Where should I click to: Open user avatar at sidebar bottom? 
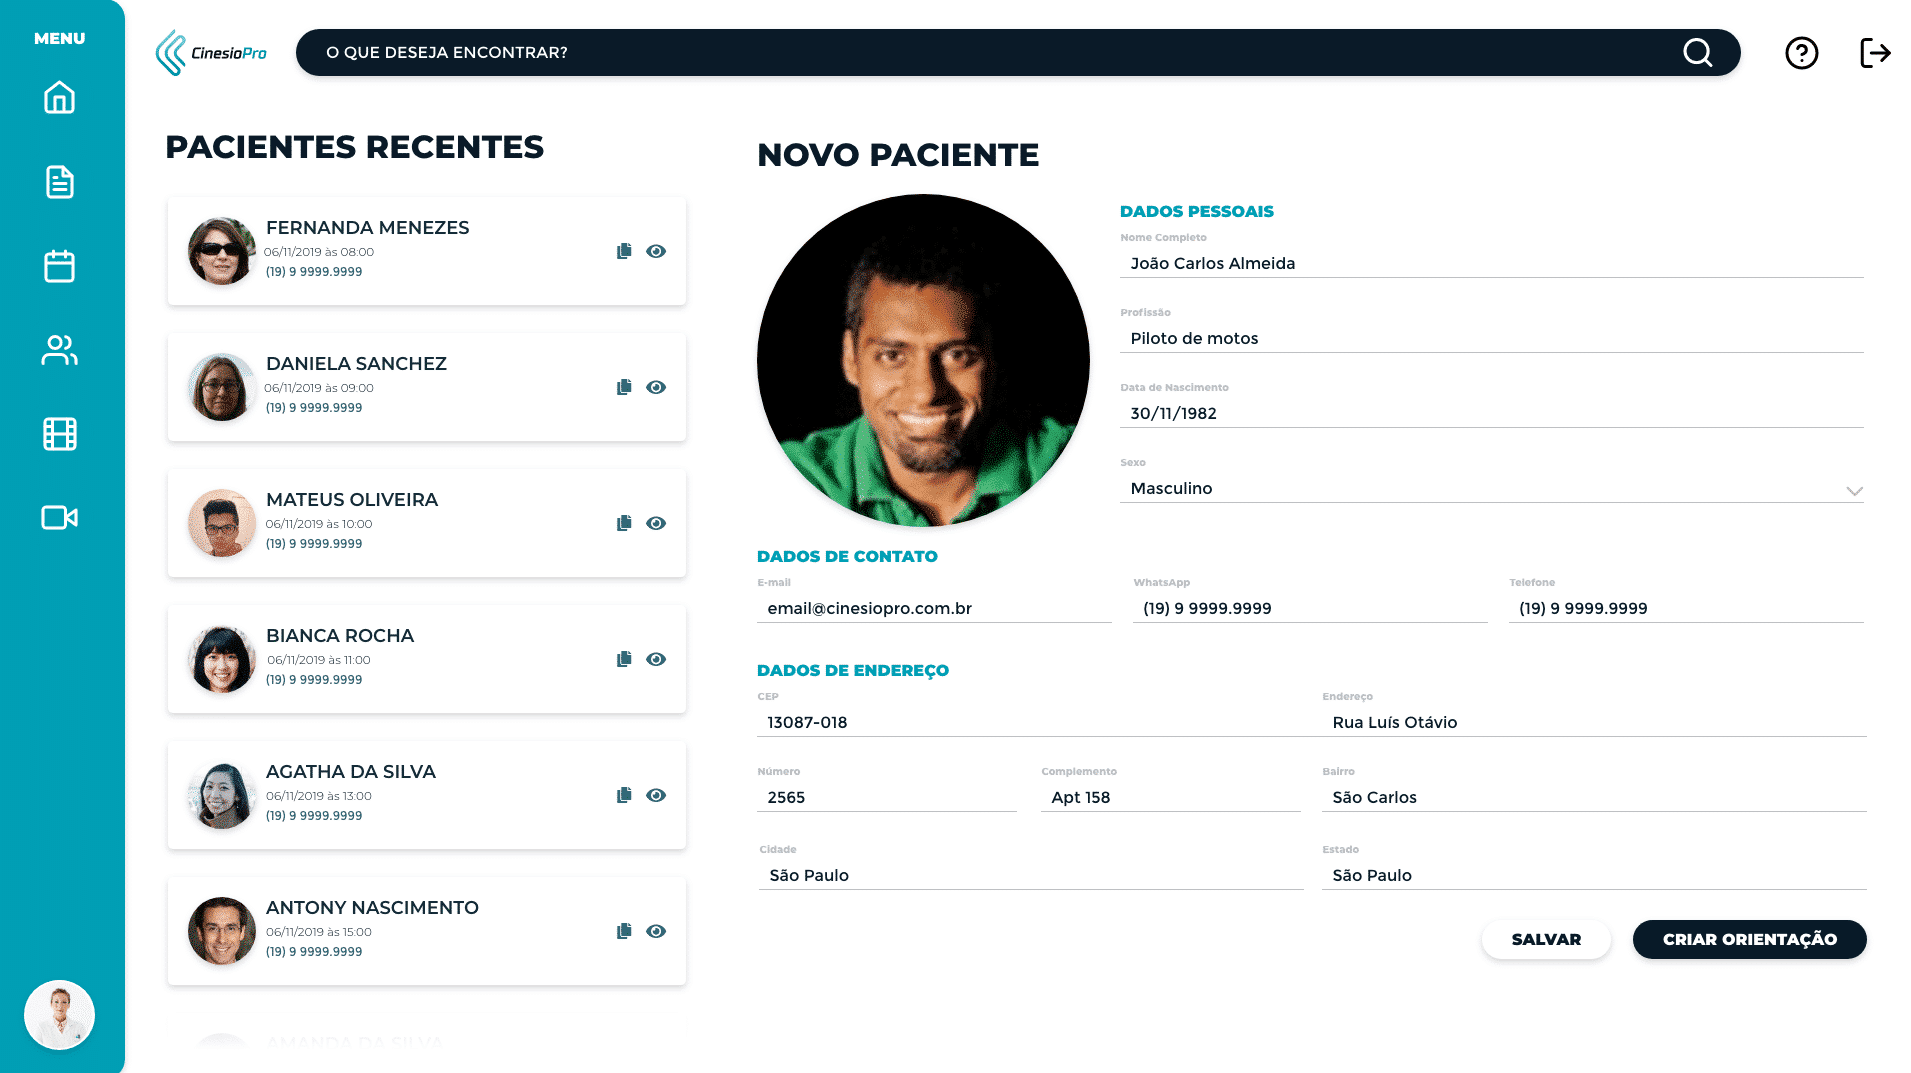click(59, 1014)
